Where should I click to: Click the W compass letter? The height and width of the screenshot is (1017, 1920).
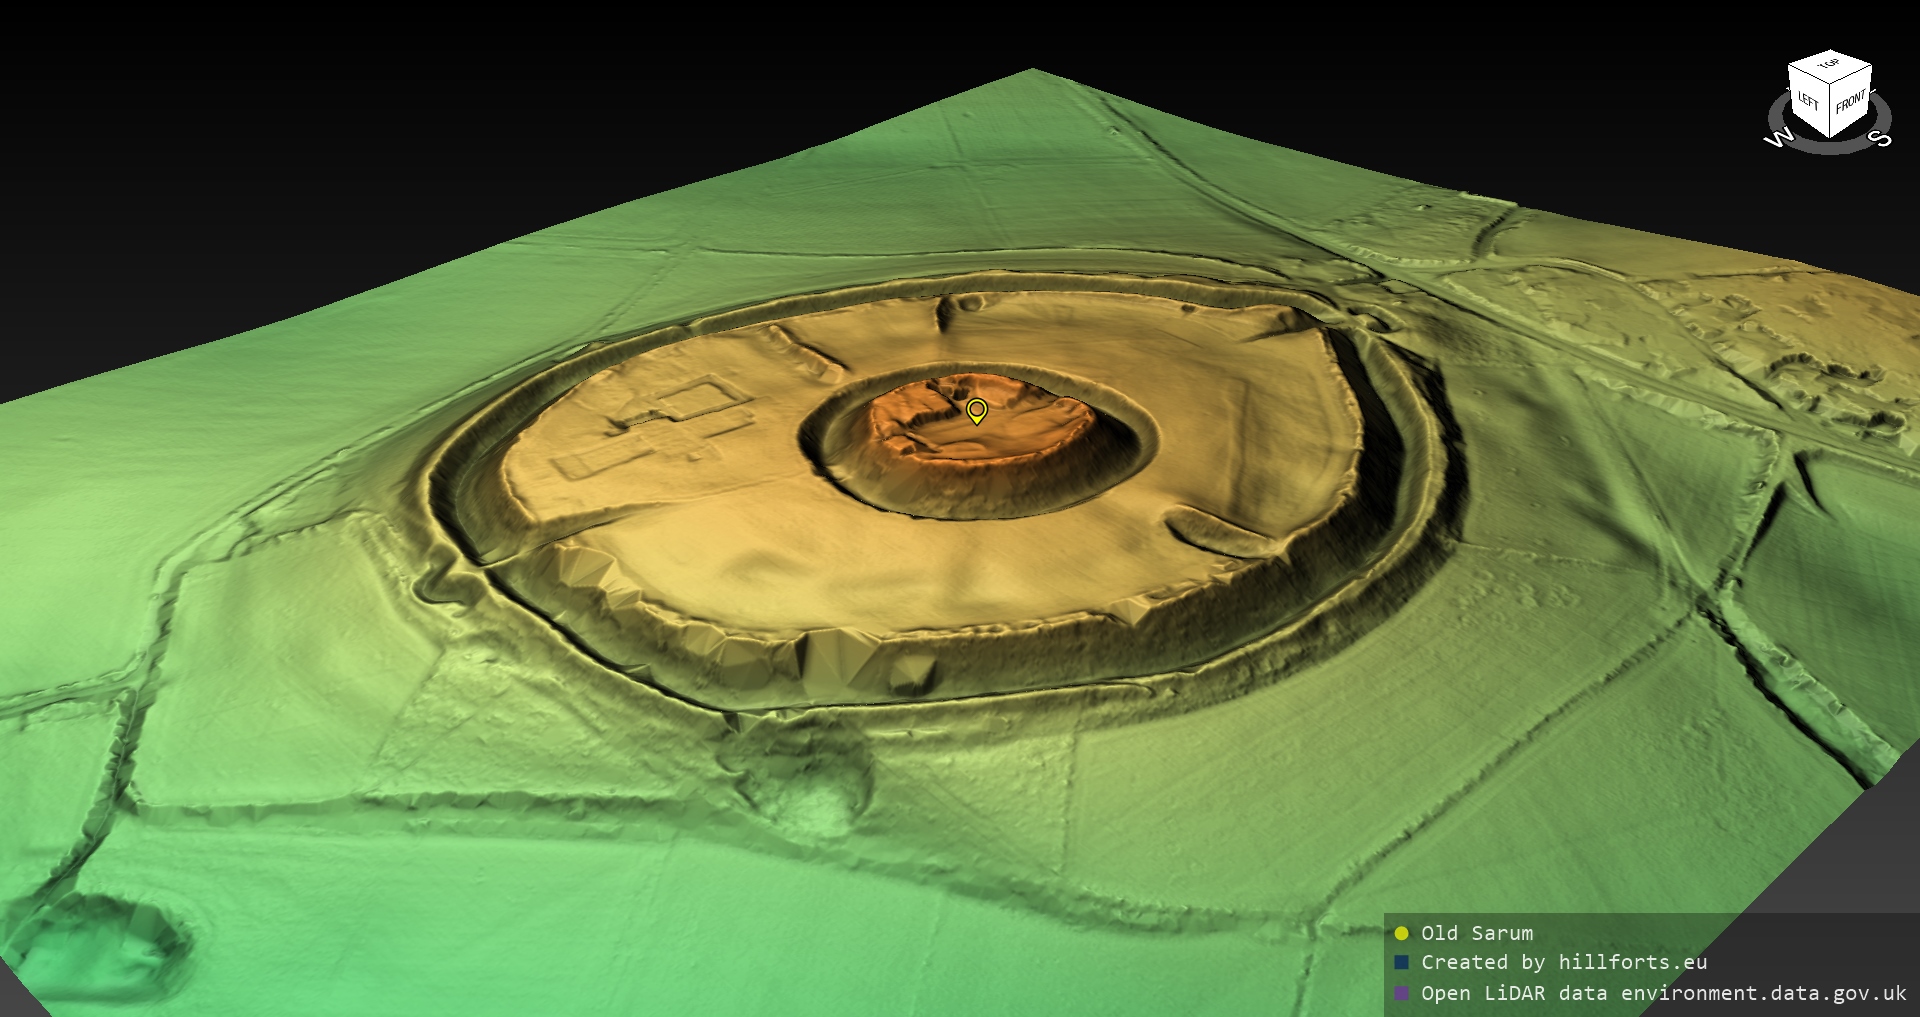tap(1779, 137)
